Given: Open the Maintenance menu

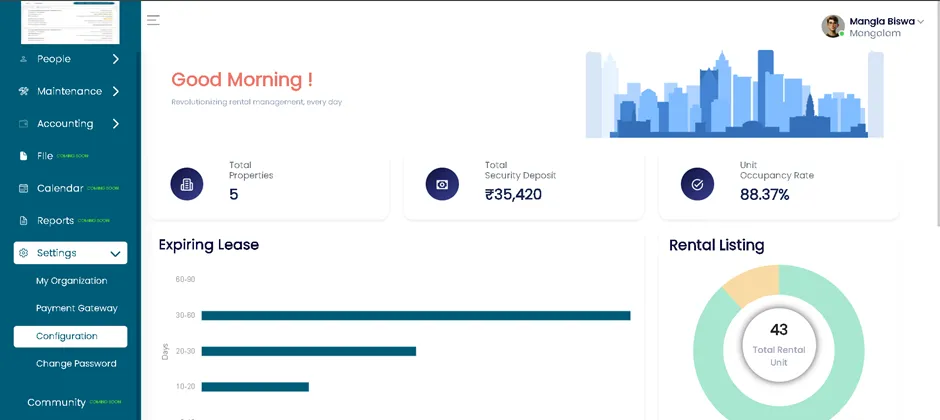Looking at the screenshot, I should tap(70, 91).
